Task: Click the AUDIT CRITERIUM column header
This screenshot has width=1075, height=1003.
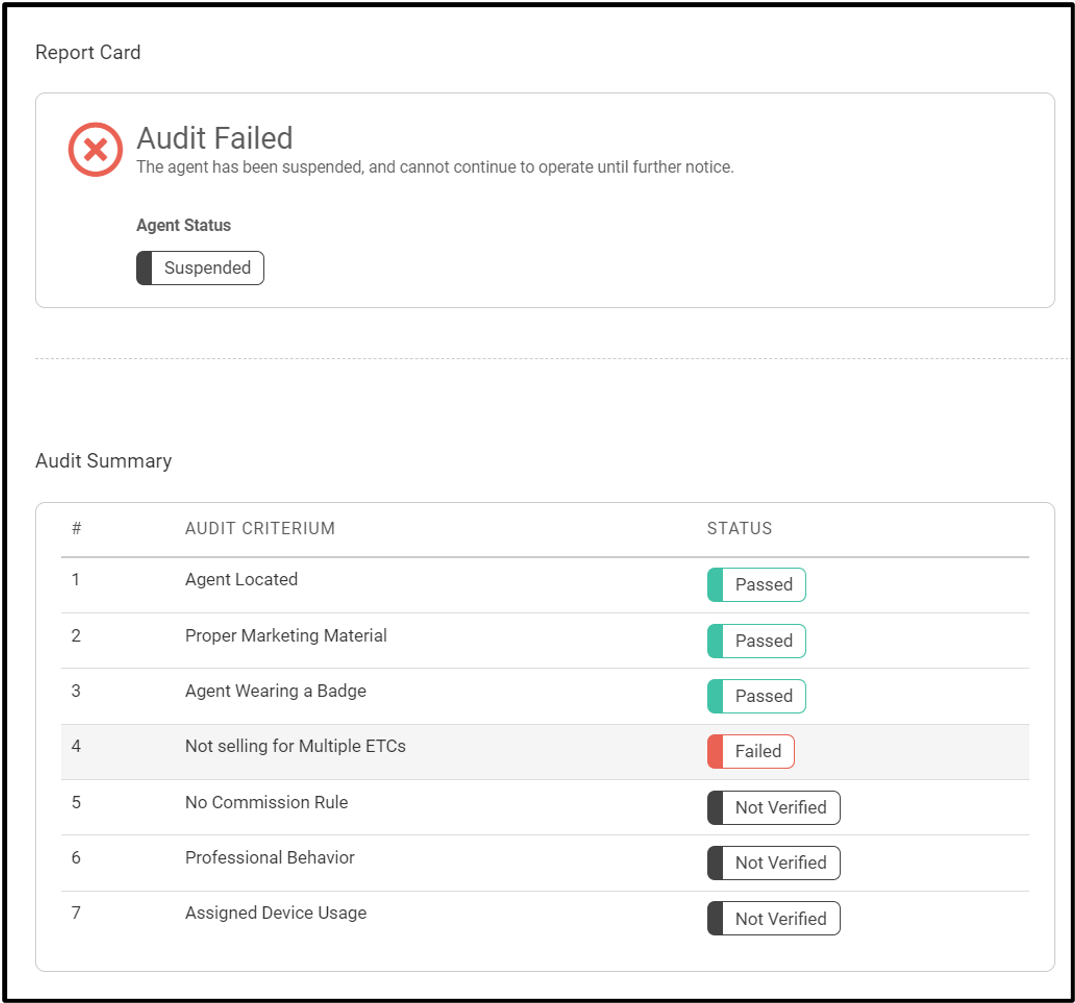Action: click(x=260, y=529)
